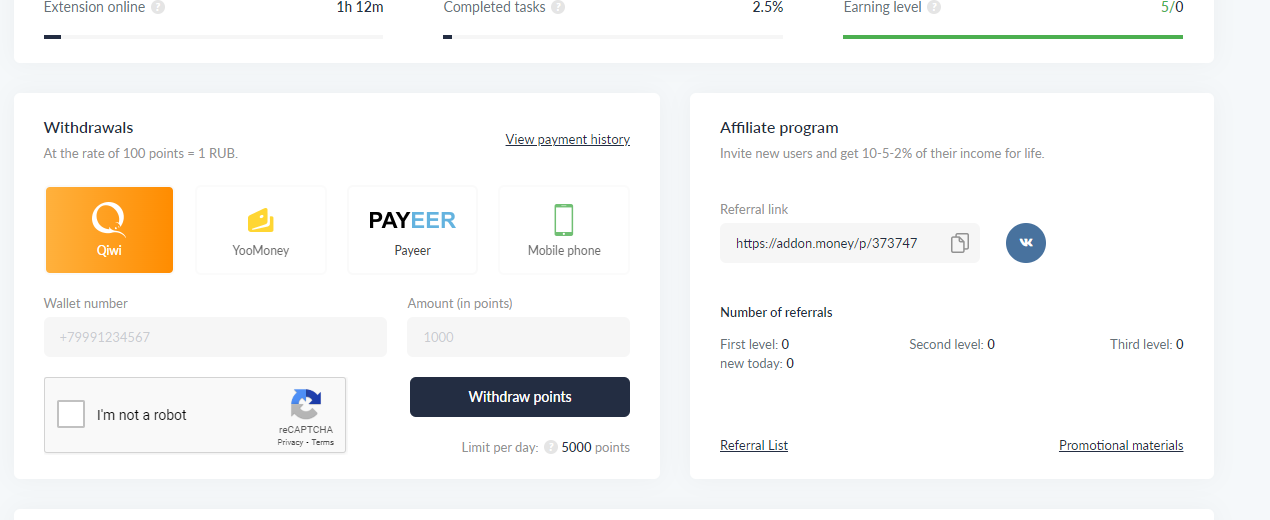1270x520 pixels.
Task: Click help icon beside Earning level
Action: click(934, 8)
